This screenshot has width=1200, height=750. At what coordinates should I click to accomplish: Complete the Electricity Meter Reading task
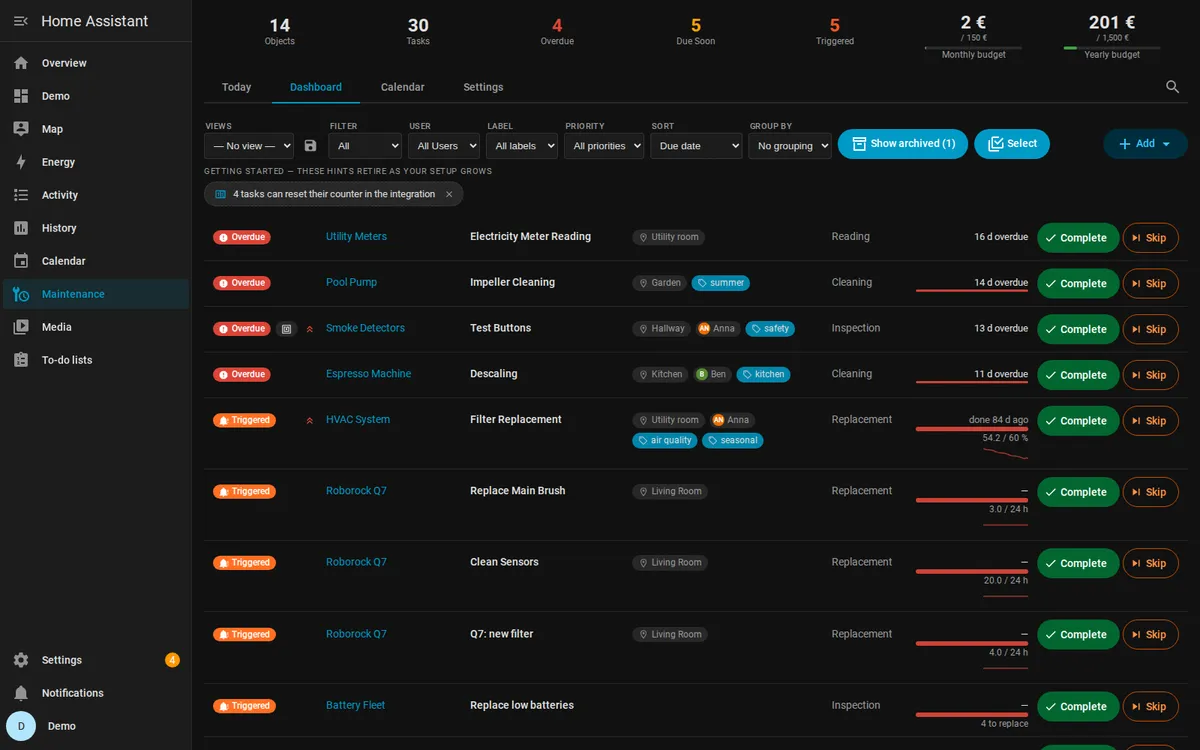pyautogui.click(x=1078, y=238)
